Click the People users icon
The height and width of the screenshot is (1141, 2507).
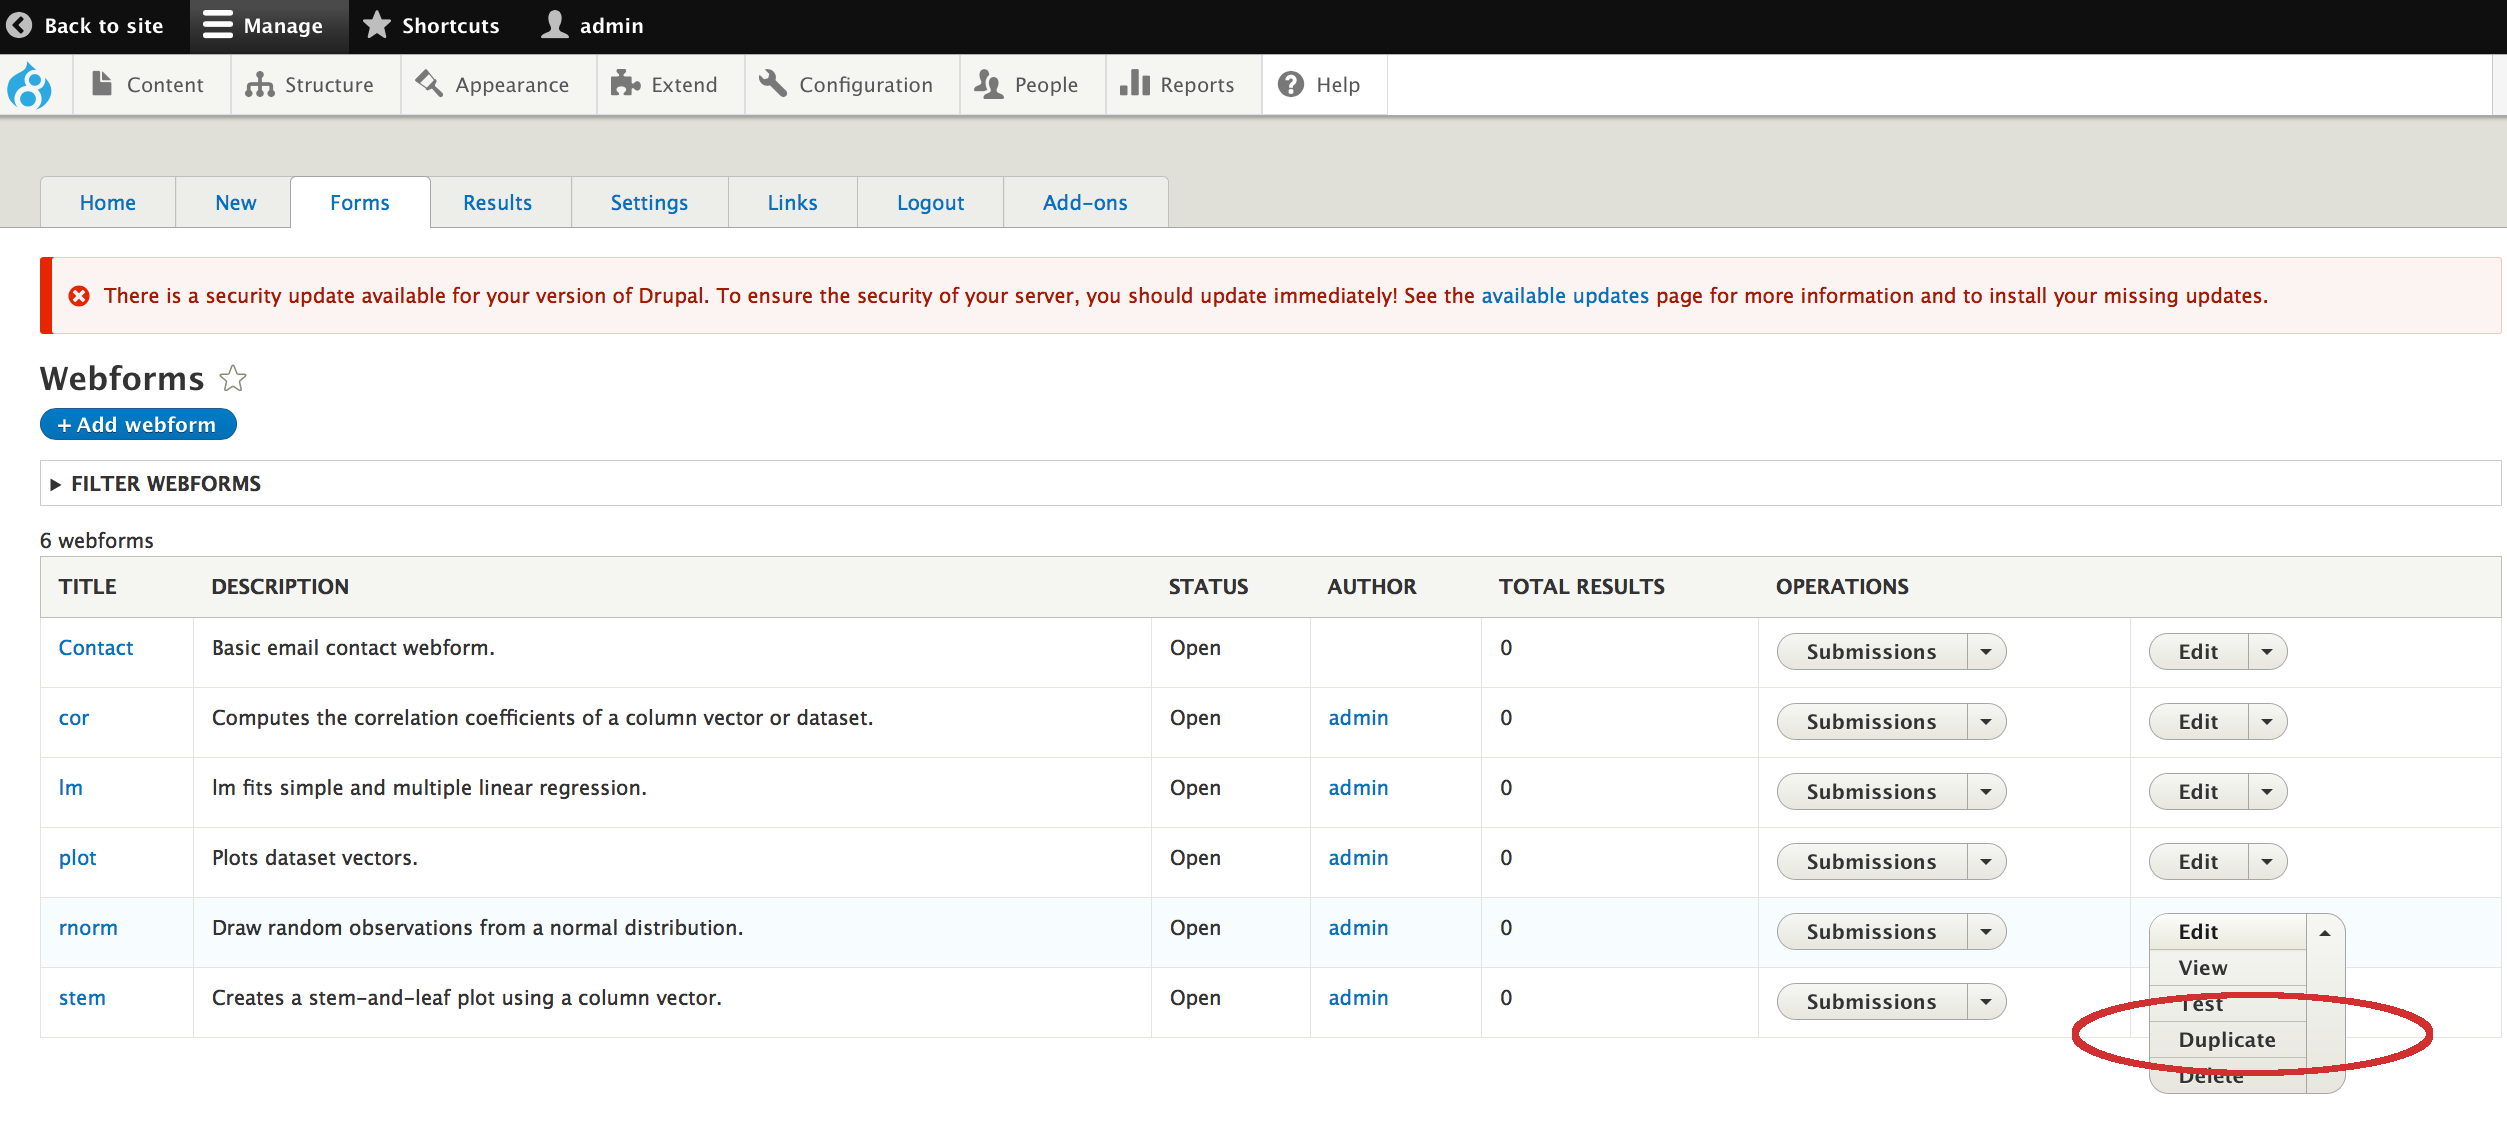(x=989, y=84)
